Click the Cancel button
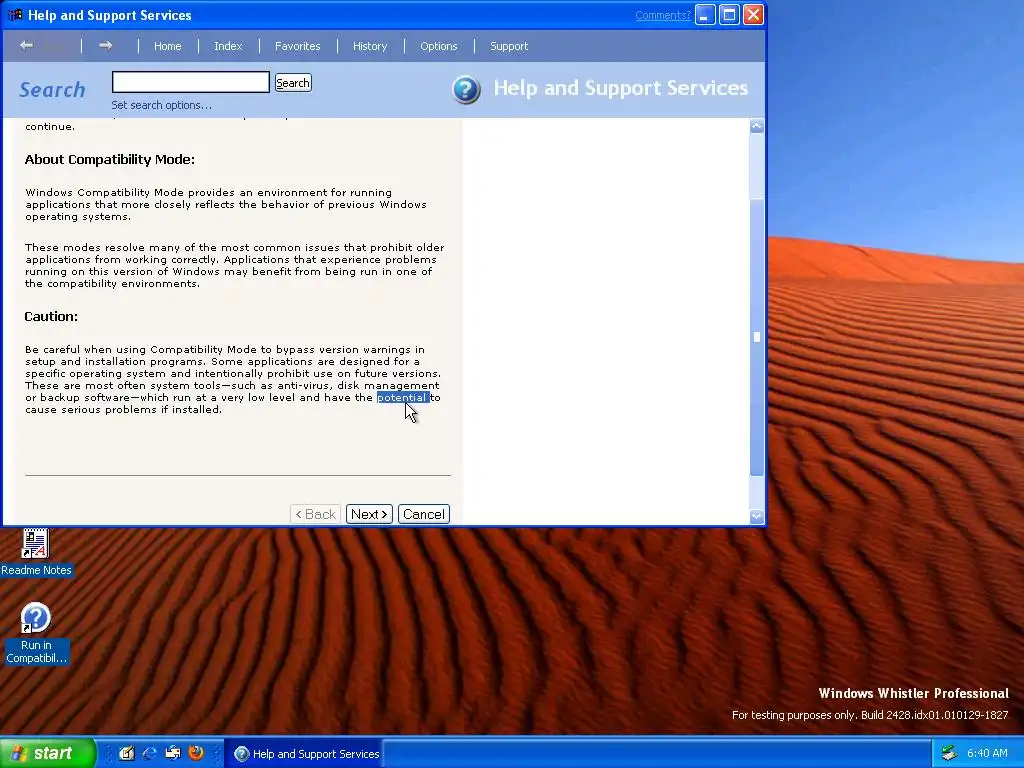The width and height of the screenshot is (1024, 768). (423, 514)
